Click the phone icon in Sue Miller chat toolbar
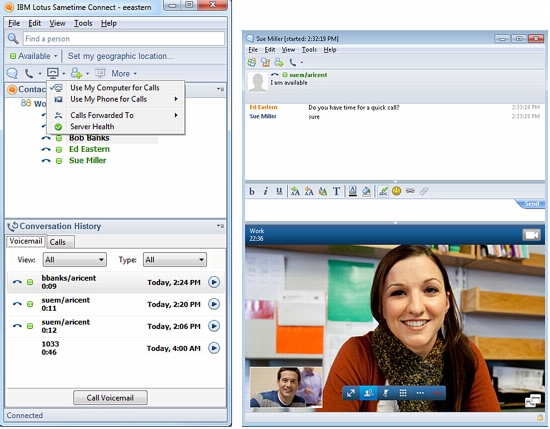This screenshot has height=429, width=550. tap(293, 62)
